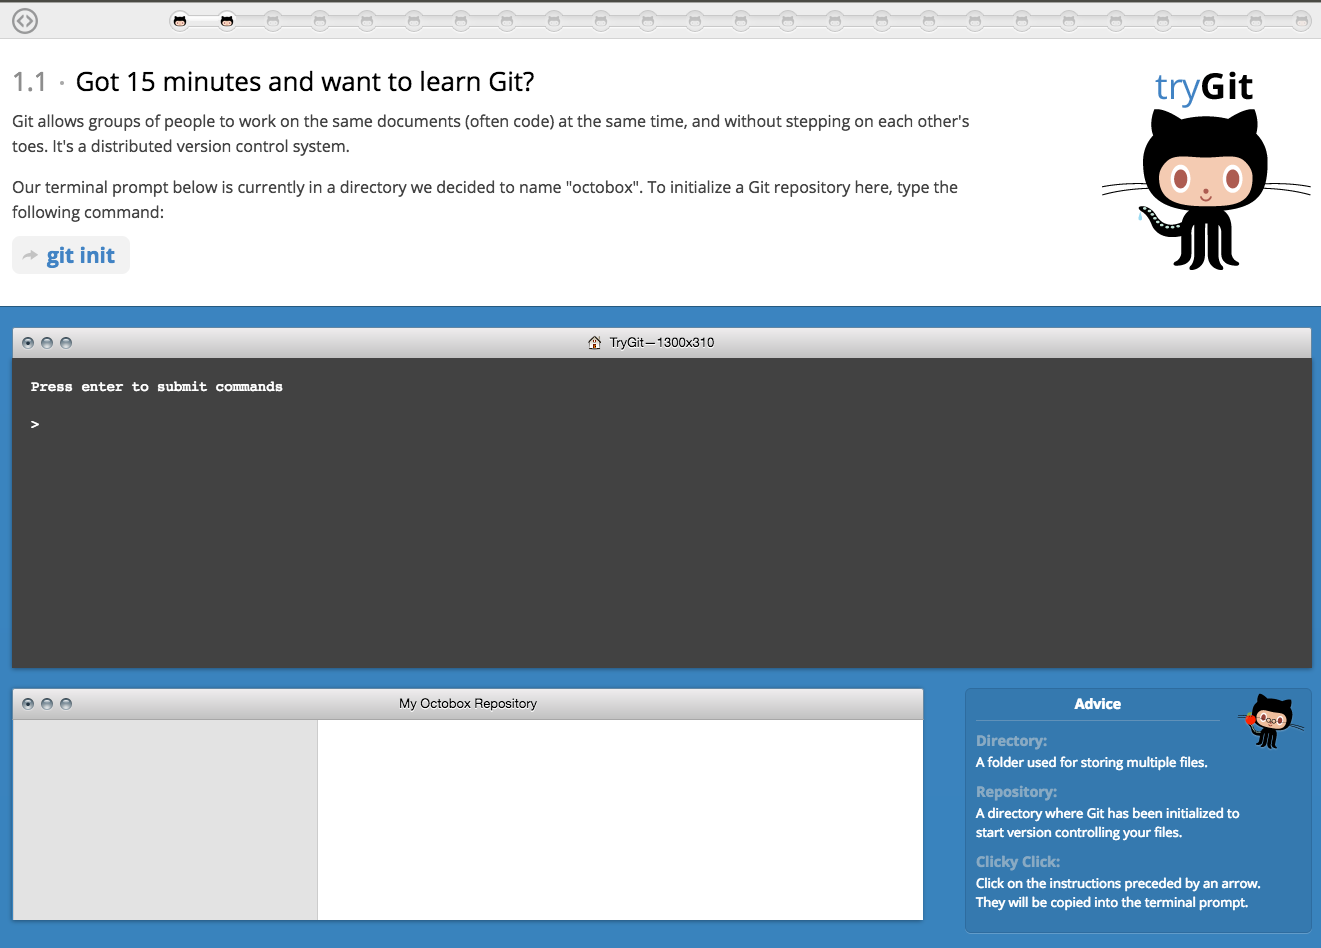Click the octocat icon in Advice panel

click(x=1271, y=720)
